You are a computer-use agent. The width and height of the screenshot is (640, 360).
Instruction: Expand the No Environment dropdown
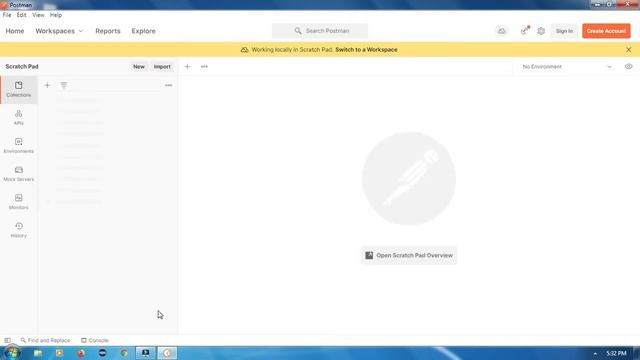point(567,67)
